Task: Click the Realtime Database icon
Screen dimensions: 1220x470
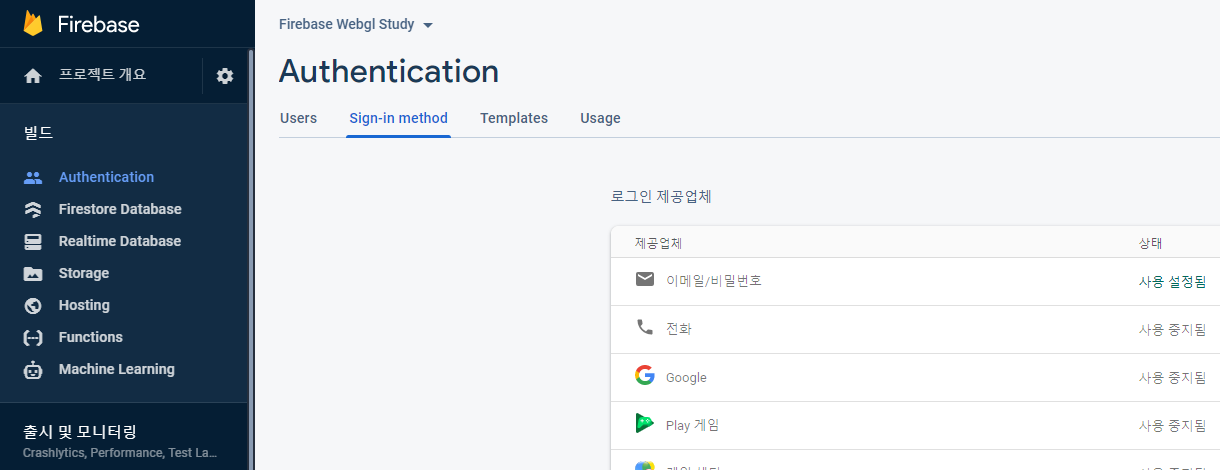Action: click(x=33, y=241)
